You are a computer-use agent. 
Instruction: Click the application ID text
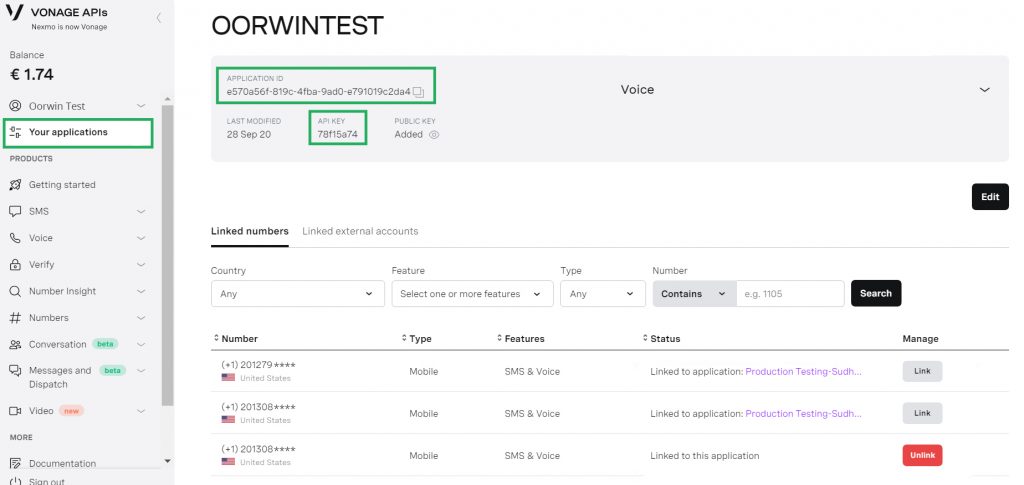(x=319, y=92)
